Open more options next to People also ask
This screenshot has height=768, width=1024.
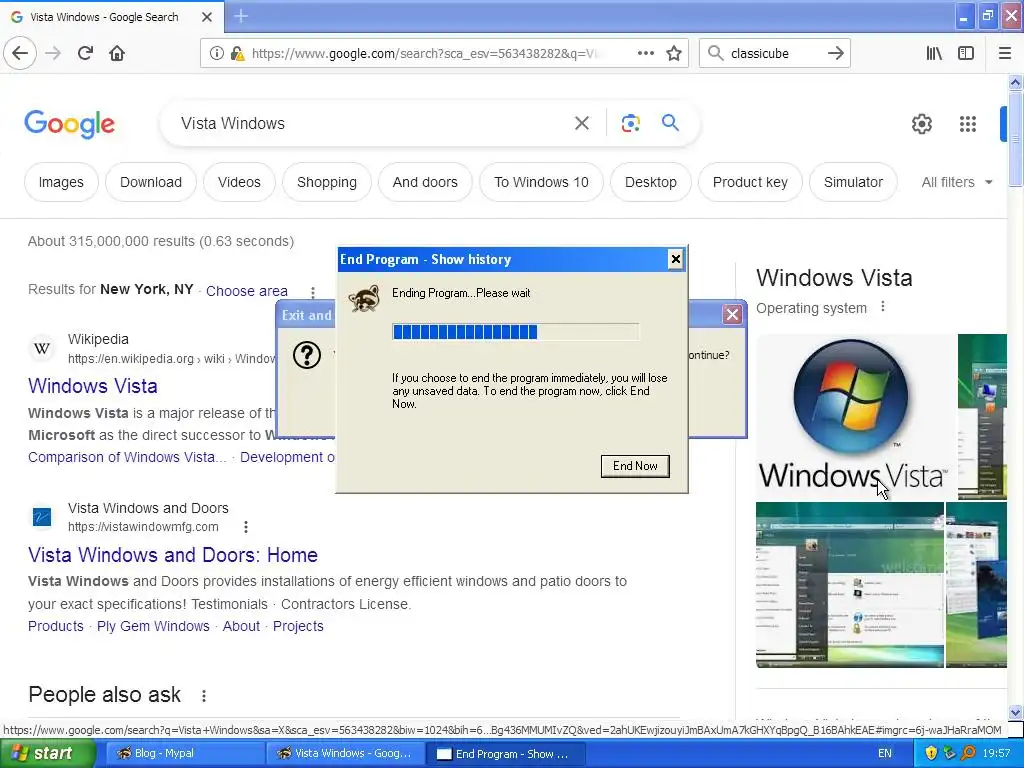(x=204, y=696)
